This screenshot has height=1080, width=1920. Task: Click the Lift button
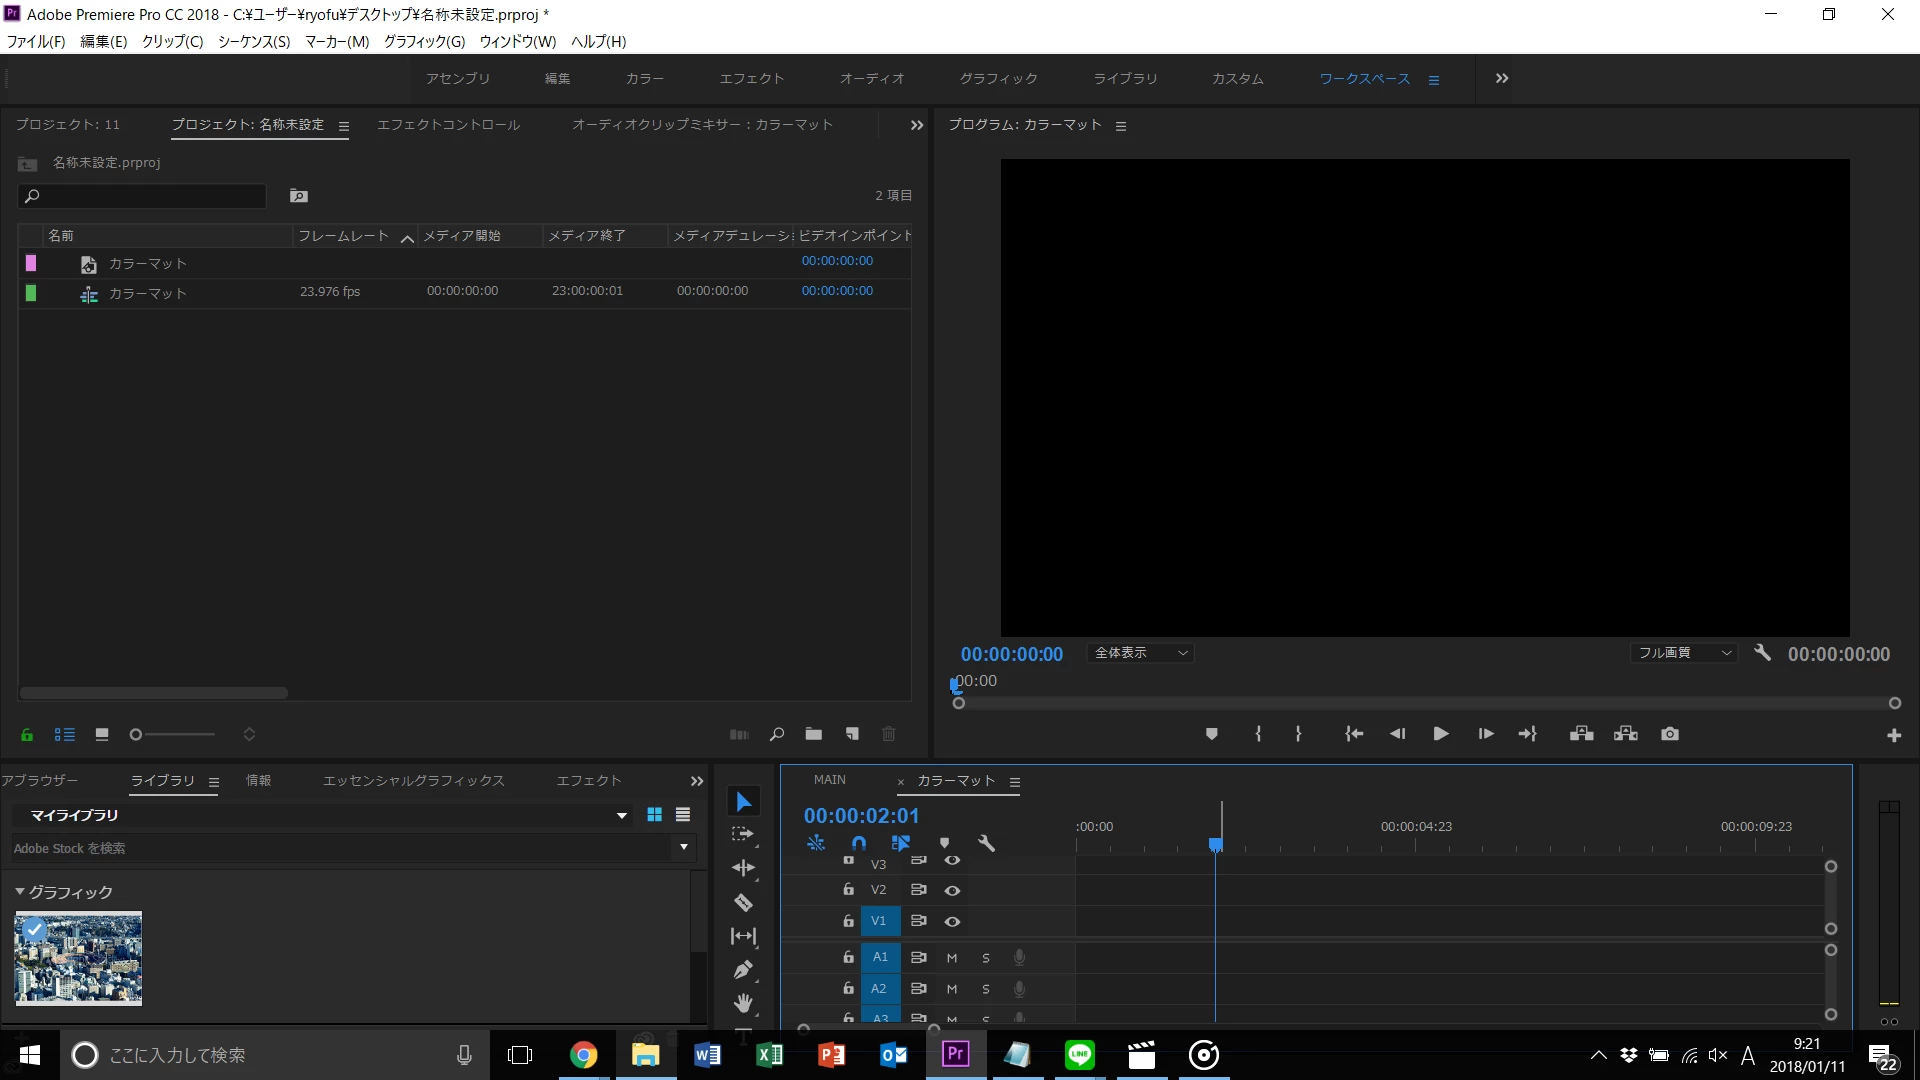coord(1581,734)
